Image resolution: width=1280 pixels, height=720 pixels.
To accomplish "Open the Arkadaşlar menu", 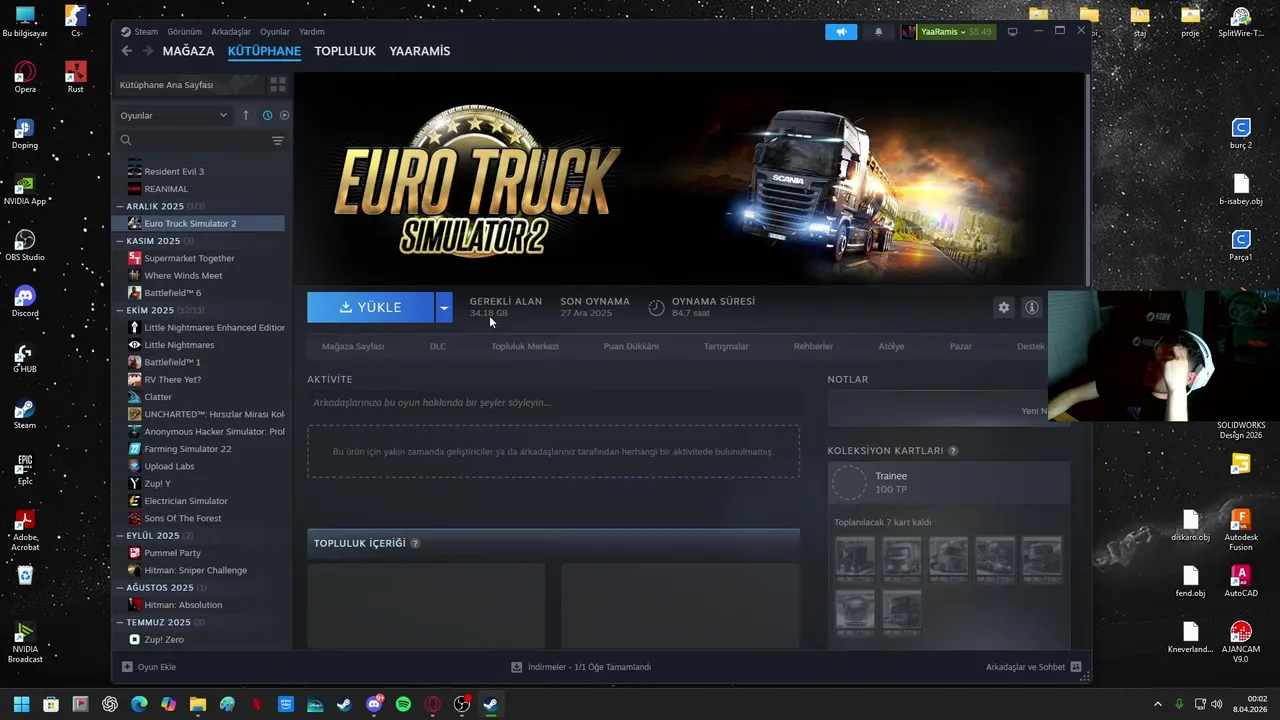I will [231, 32].
